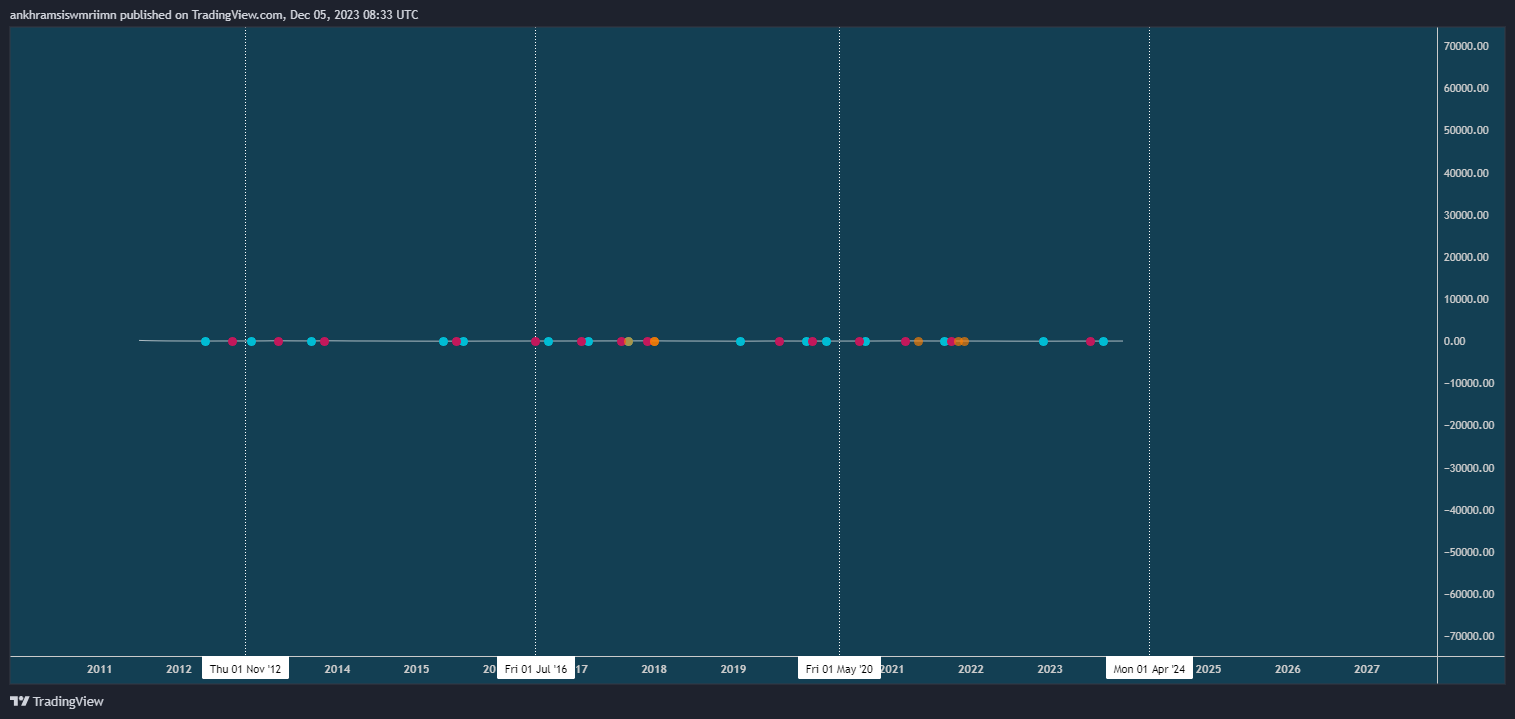Image resolution: width=1515 pixels, height=719 pixels.
Task: Click the 2019 year label on time axis
Action: (x=733, y=669)
